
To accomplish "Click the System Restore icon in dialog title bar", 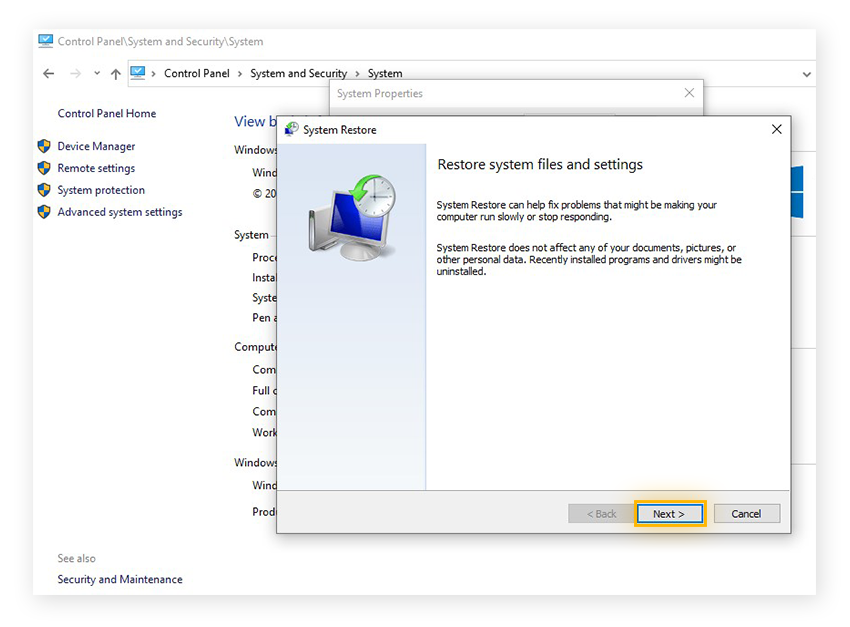I will [x=291, y=129].
